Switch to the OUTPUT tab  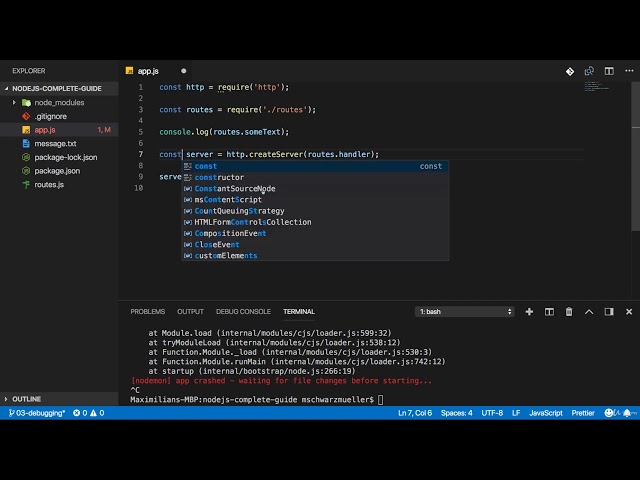tap(190, 312)
